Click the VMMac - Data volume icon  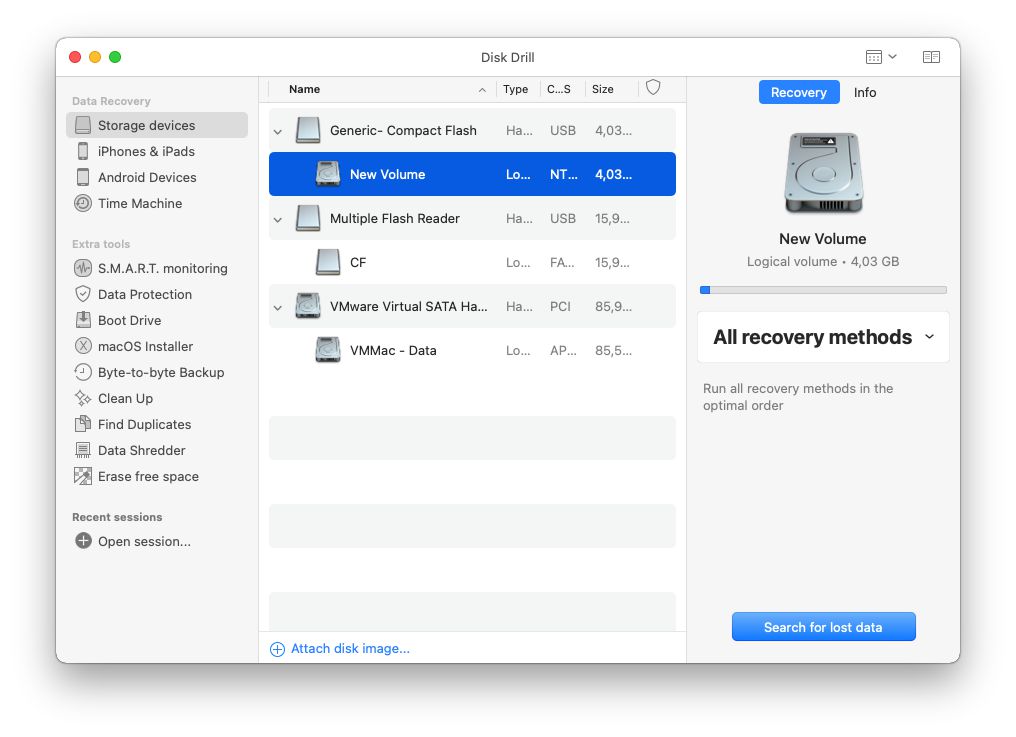point(328,350)
